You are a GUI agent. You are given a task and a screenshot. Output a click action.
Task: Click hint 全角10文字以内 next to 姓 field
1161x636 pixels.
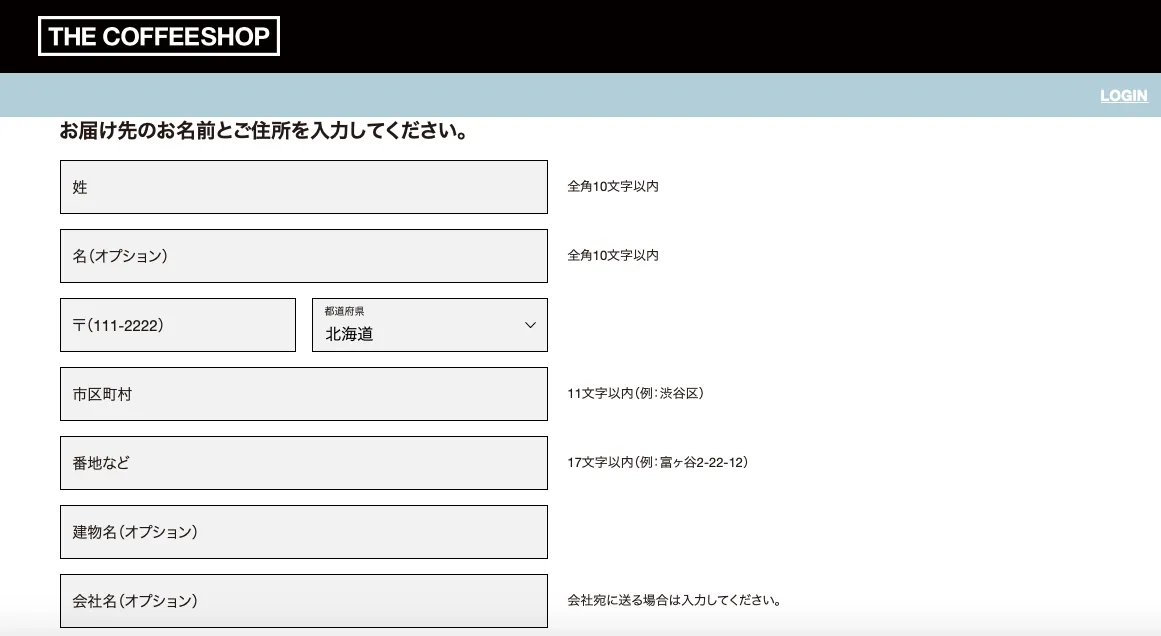tap(613, 187)
